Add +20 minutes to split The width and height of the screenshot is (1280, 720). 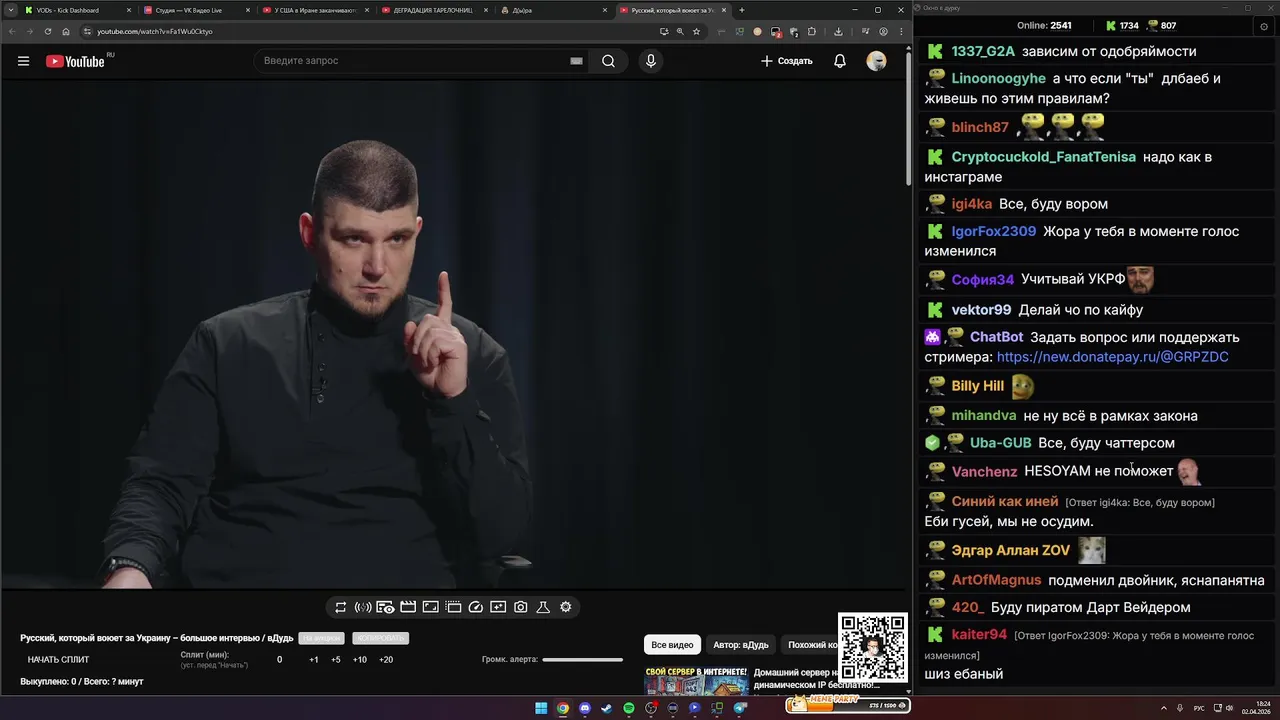[386, 660]
